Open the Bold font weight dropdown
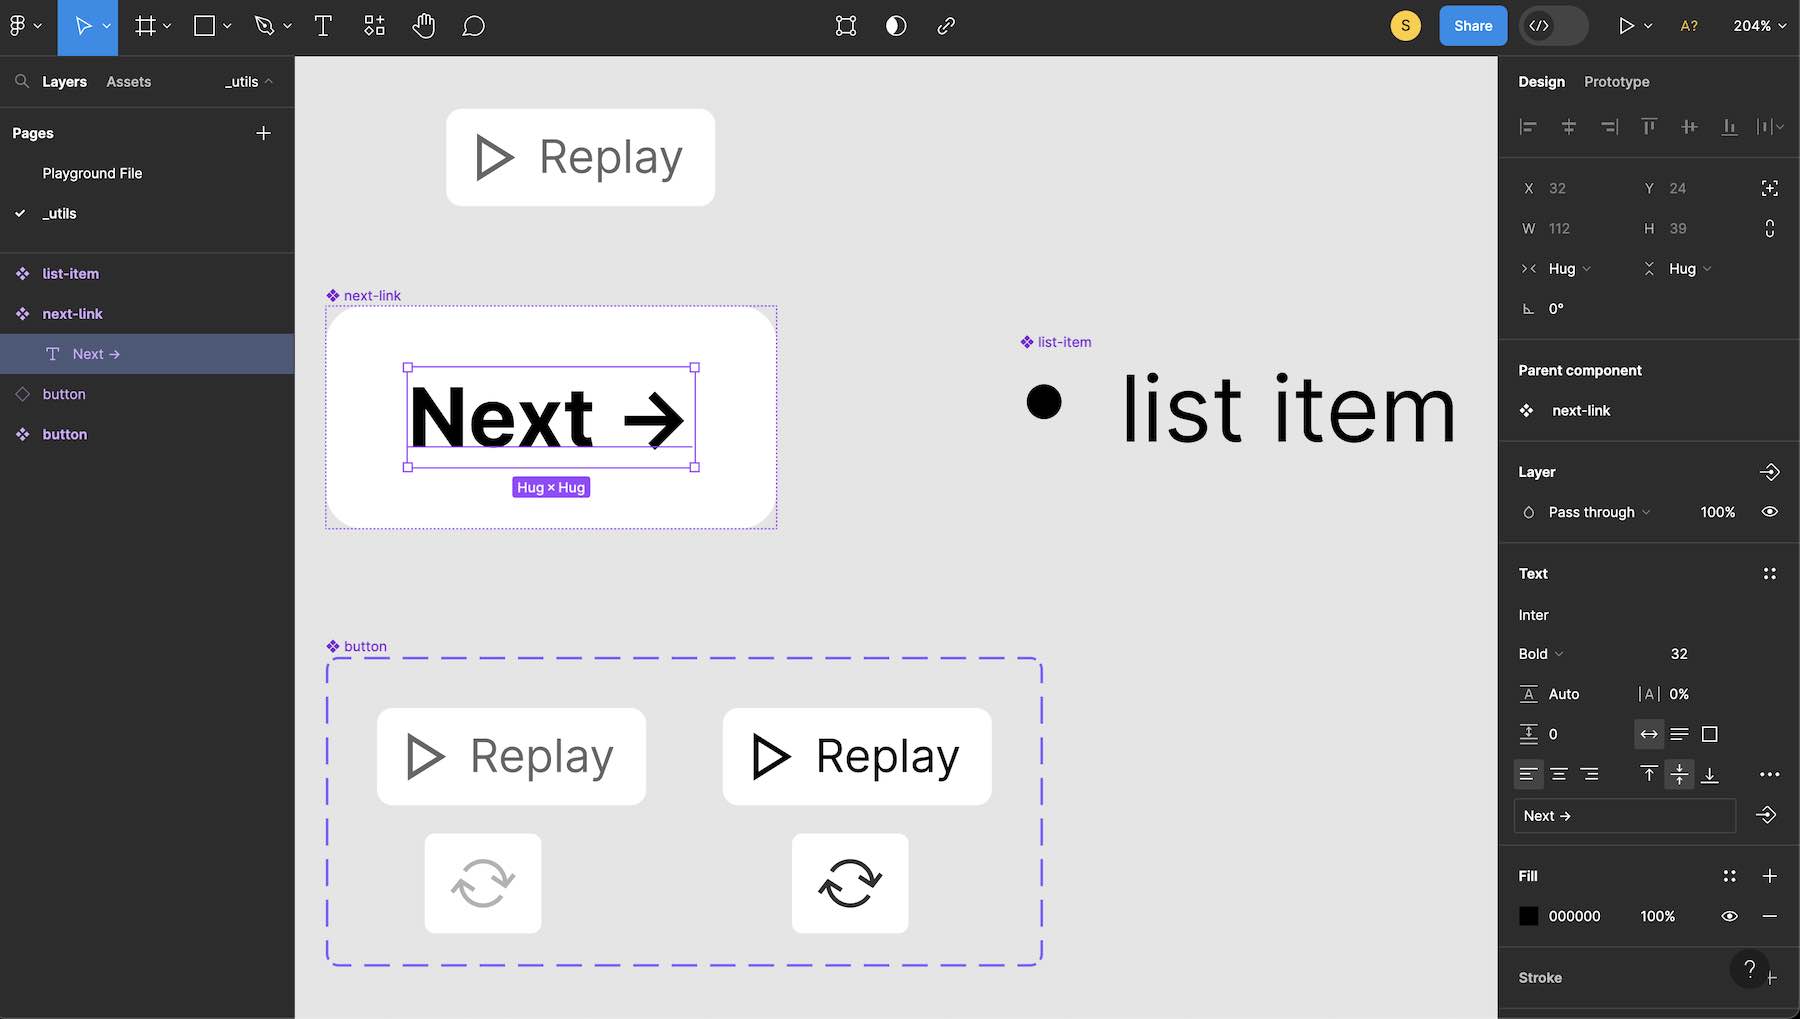This screenshot has width=1800, height=1019. [1540, 653]
